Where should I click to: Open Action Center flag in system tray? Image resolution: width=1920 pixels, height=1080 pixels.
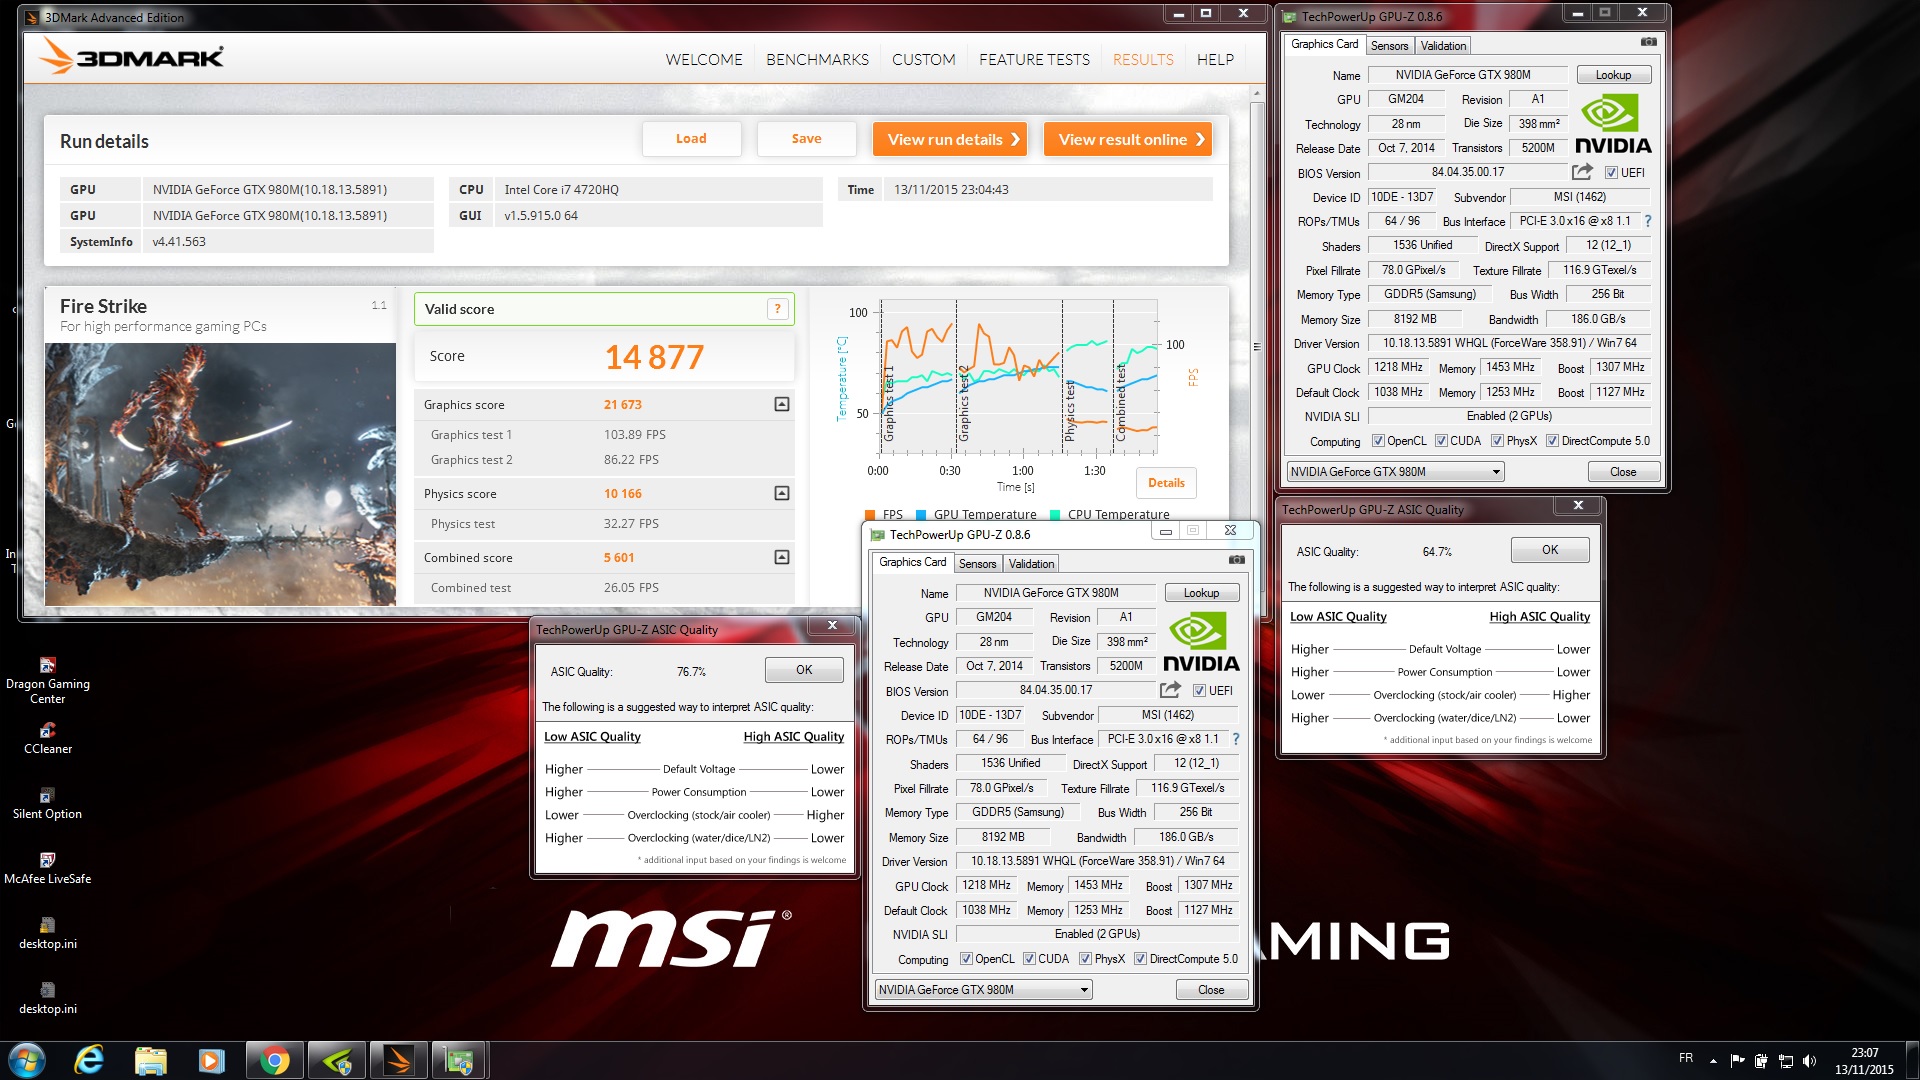coord(1737,1061)
